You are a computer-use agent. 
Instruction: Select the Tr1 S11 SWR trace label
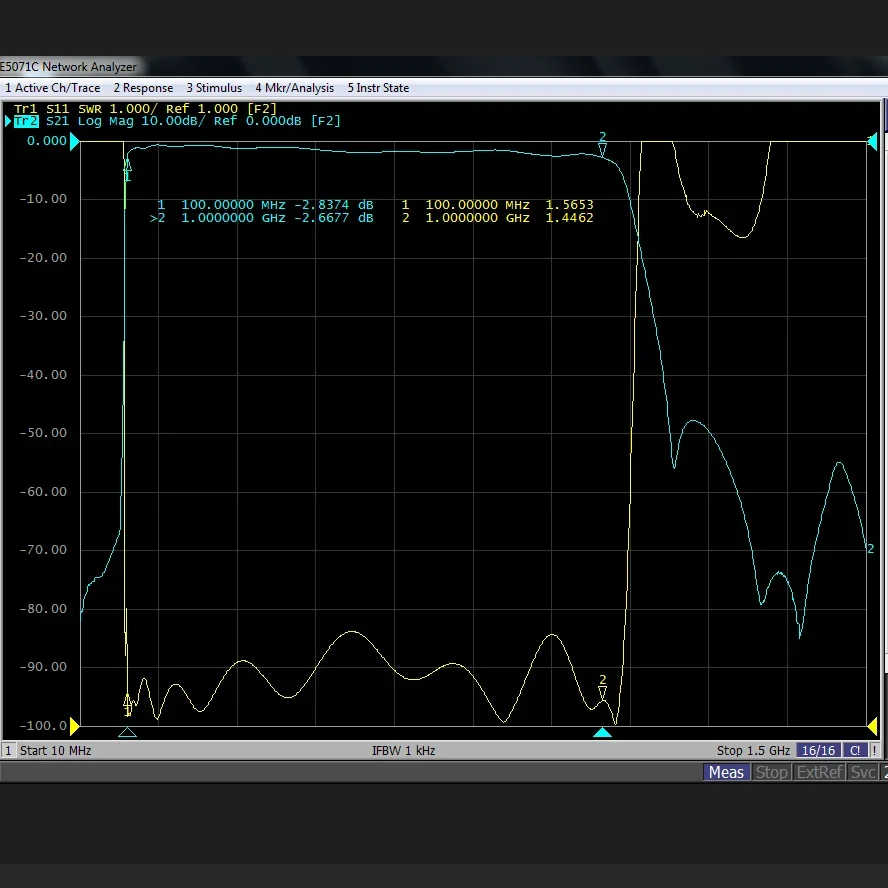pyautogui.click(x=145, y=108)
